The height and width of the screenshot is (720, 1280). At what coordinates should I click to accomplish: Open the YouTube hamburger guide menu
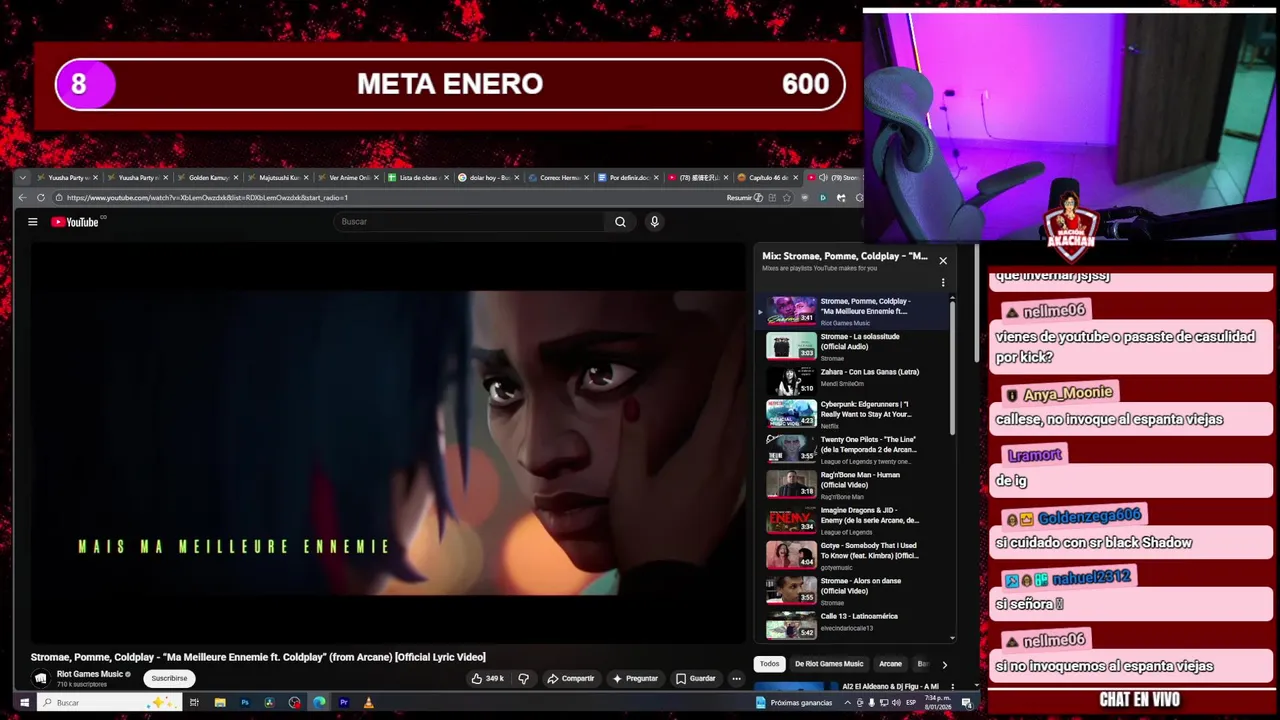32,222
